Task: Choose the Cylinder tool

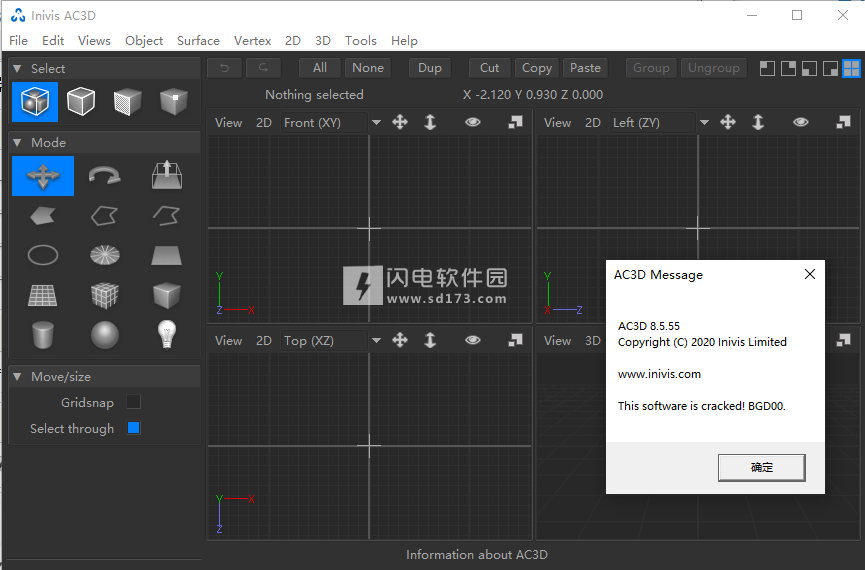Action: click(42, 335)
